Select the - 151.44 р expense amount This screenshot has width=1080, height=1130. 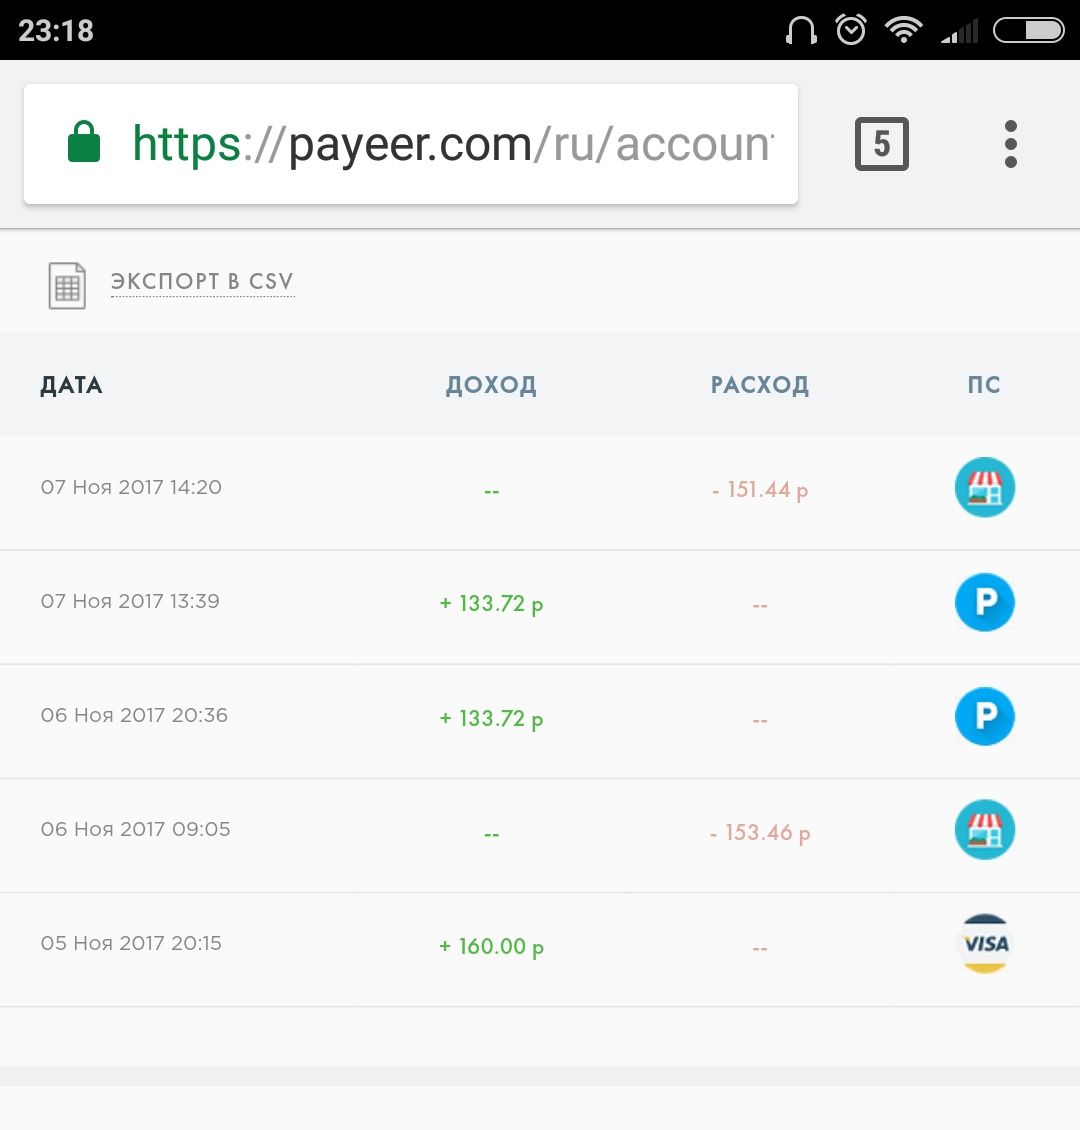[760, 490]
